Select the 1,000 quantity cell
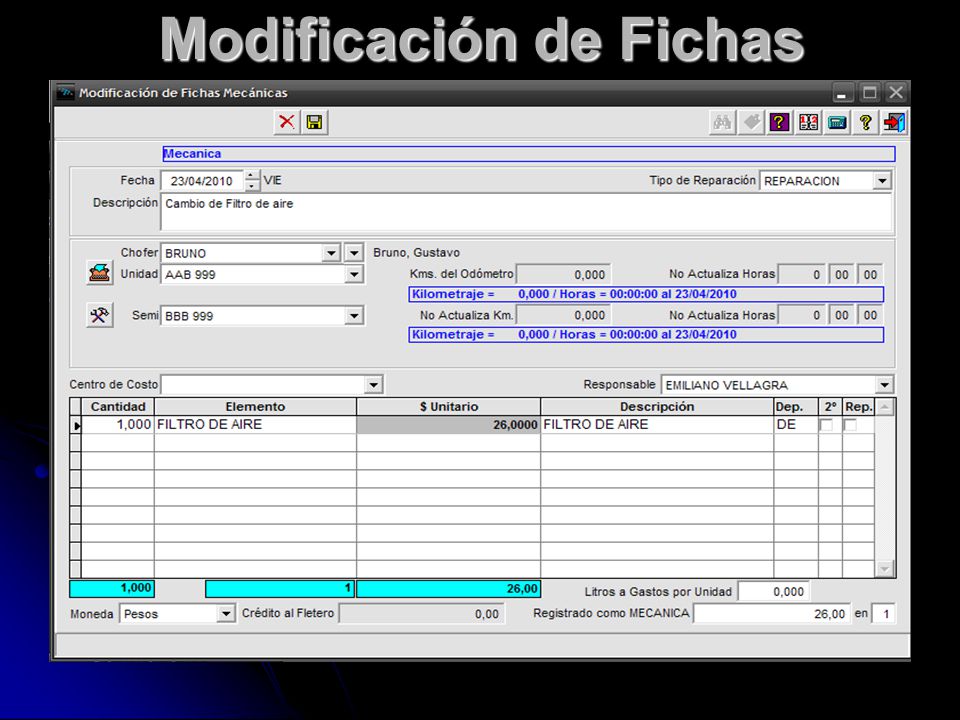The width and height of the screenshot is (960, 720). click(x=118, y=424)
